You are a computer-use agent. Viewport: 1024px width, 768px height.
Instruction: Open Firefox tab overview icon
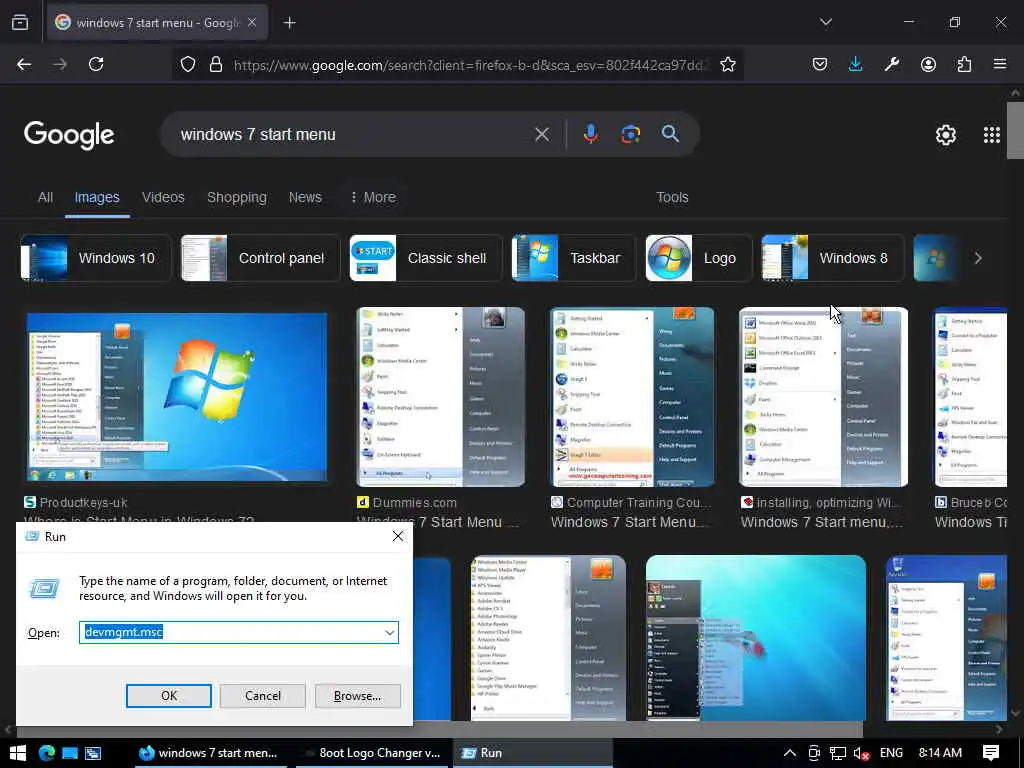(20, 22)
